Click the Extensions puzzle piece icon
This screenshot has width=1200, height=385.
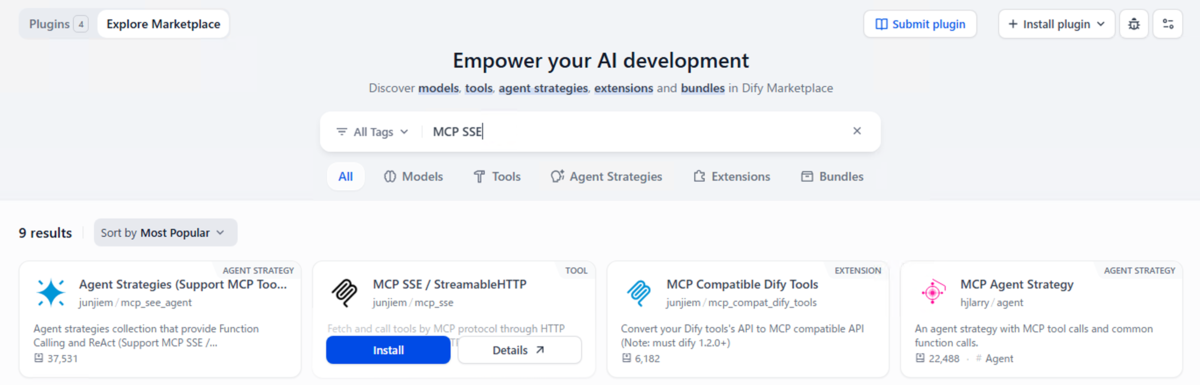[x=699, y=176]
